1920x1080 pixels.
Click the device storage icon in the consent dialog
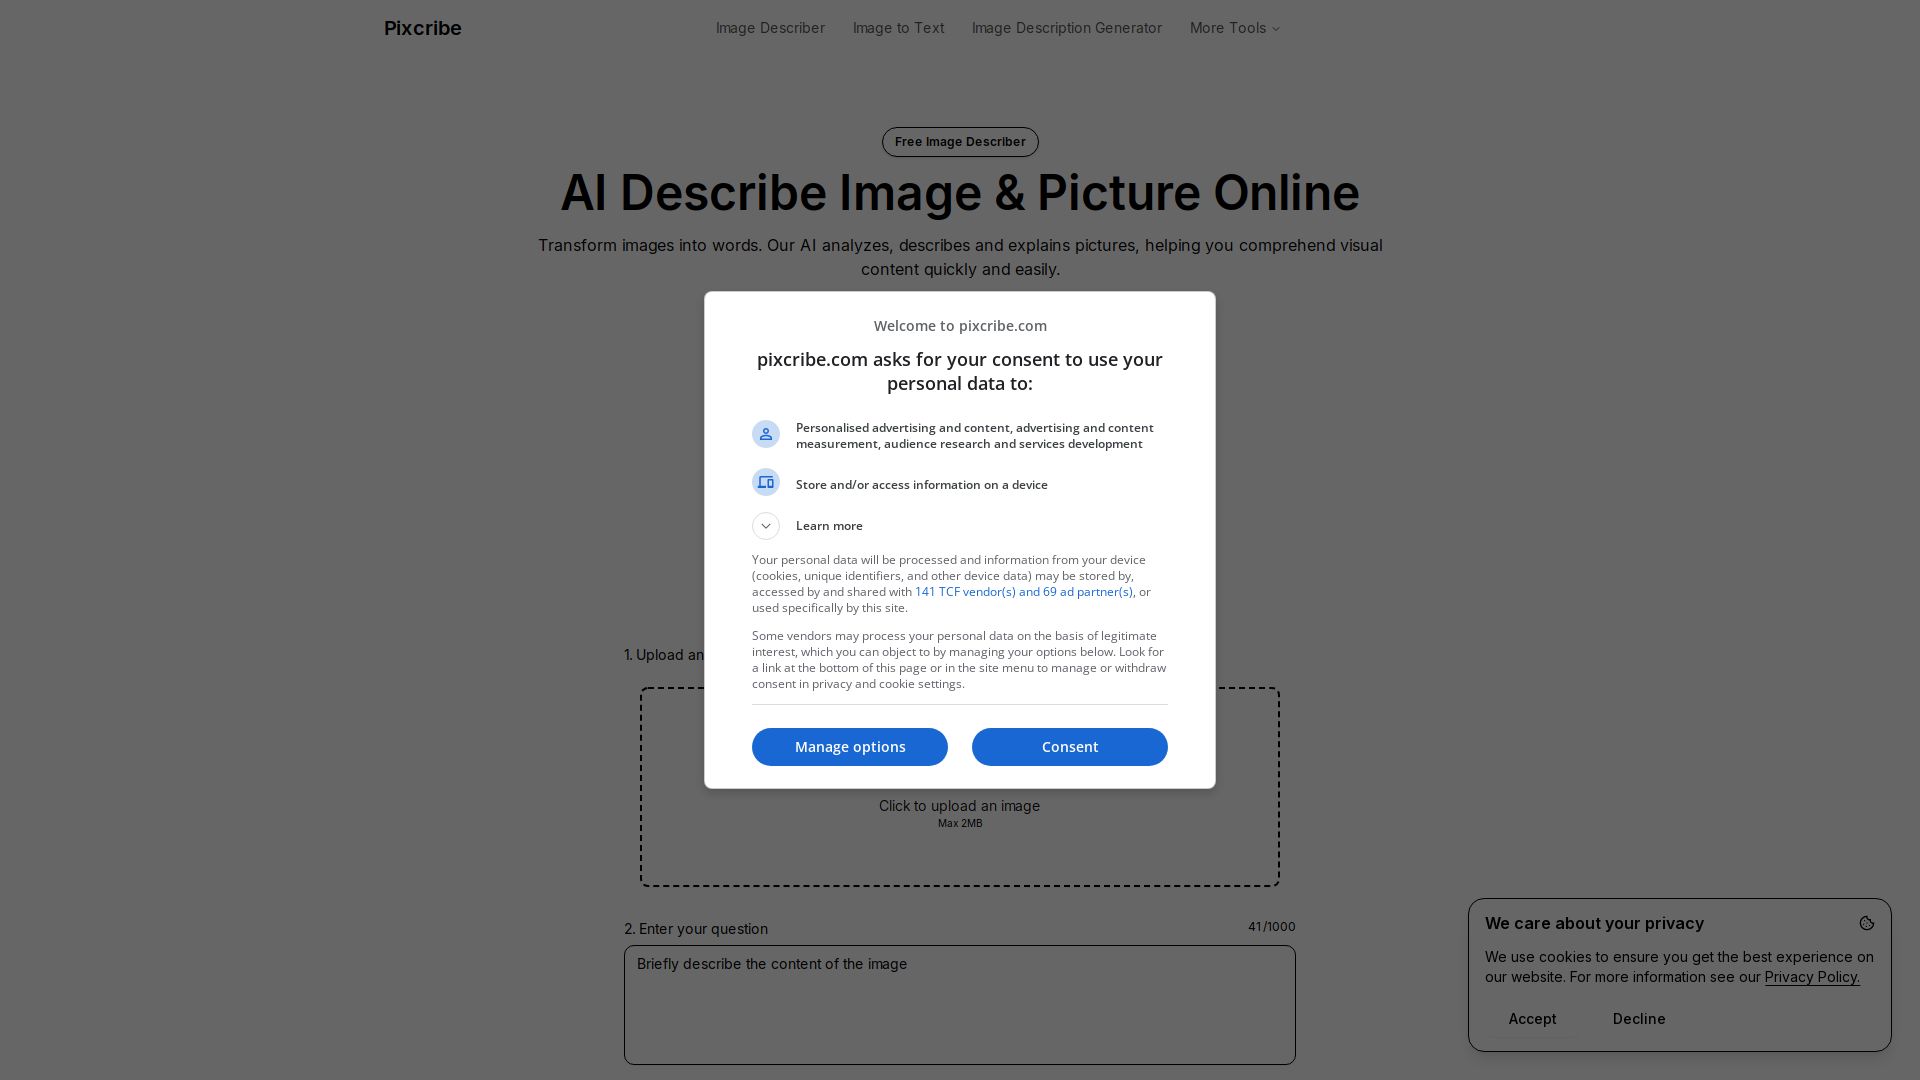point(766,483)
